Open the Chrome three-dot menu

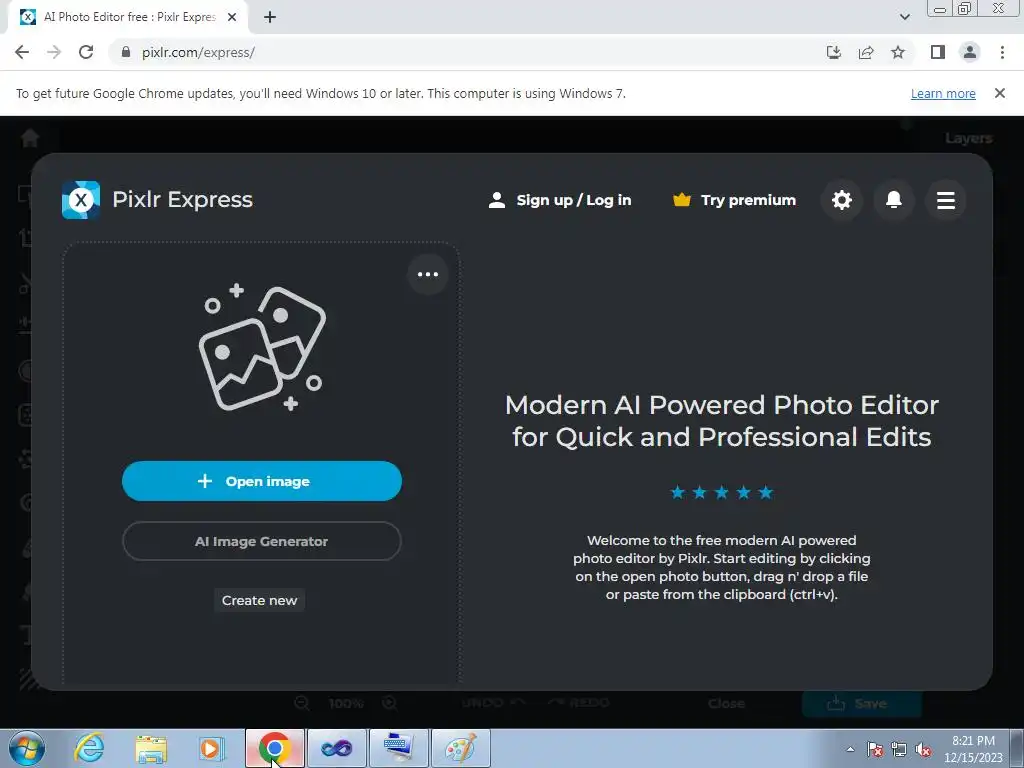point(1002,52)
